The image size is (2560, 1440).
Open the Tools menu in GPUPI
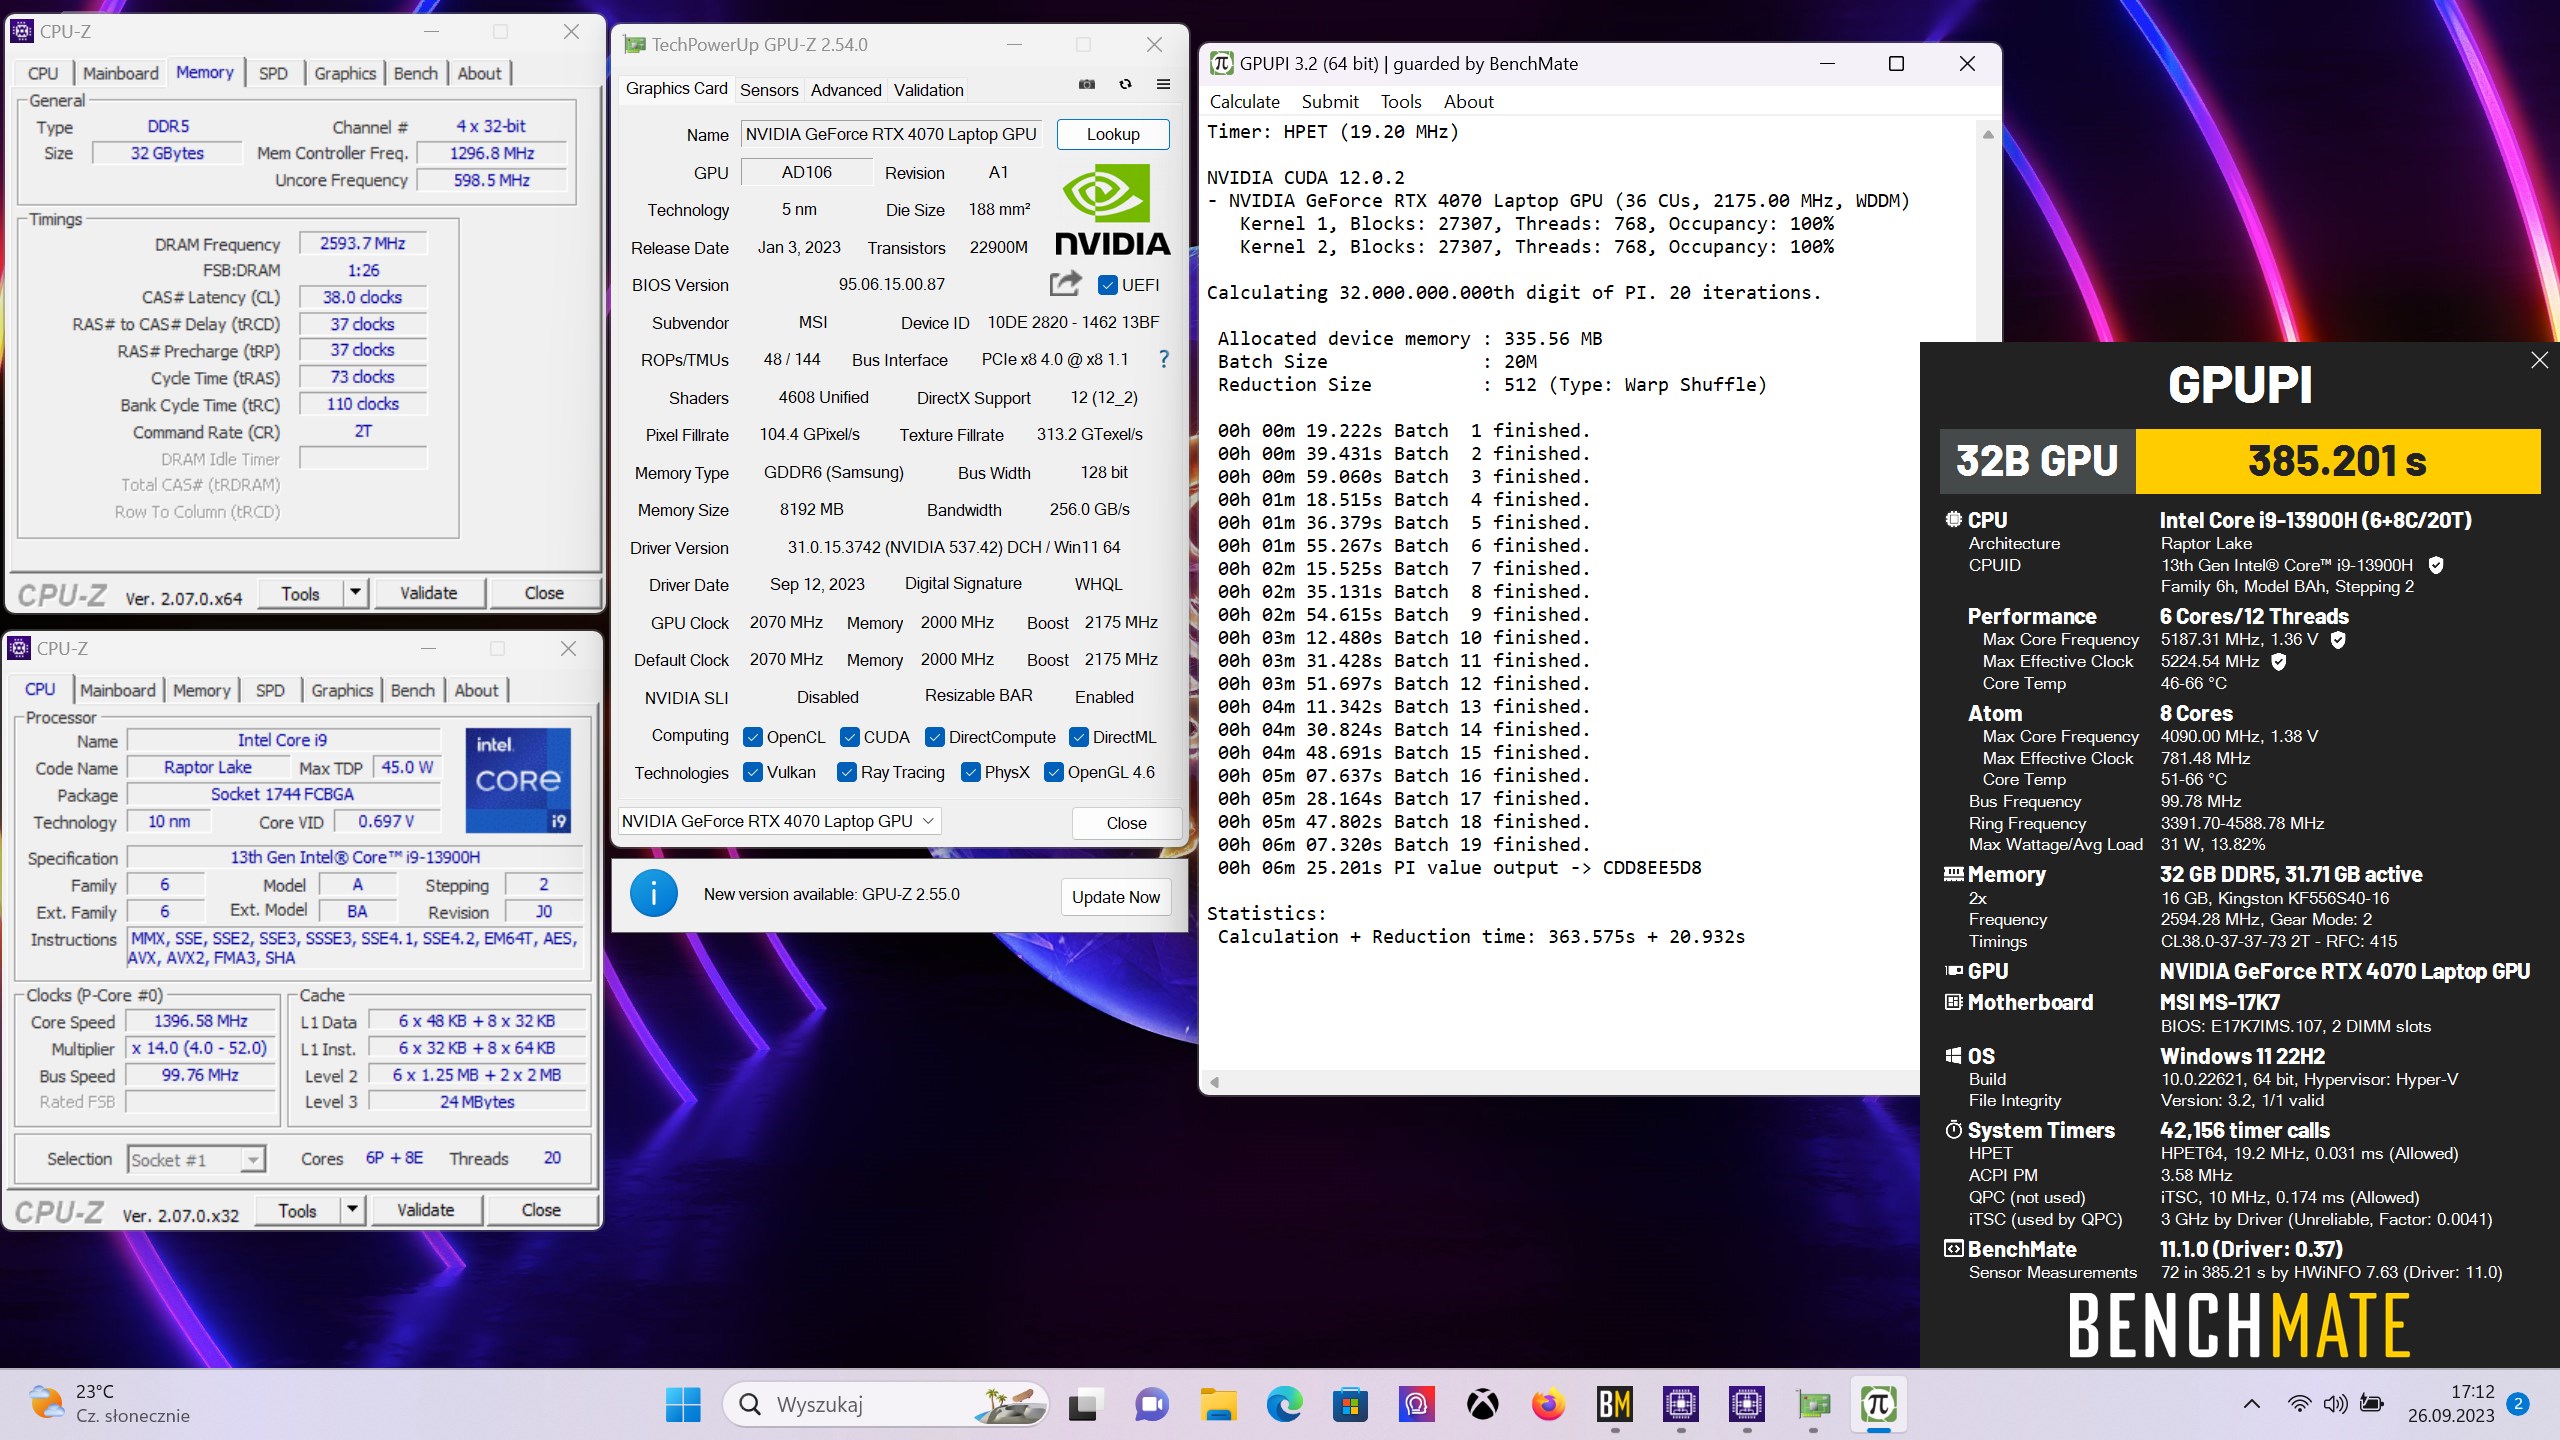[x=1401, y=102]
